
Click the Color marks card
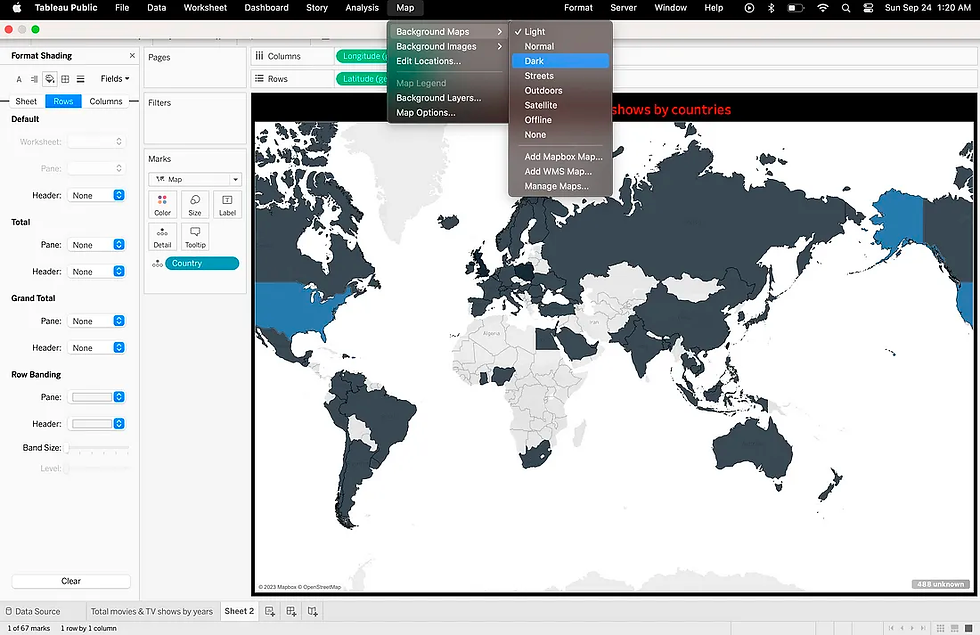(162, 205)
